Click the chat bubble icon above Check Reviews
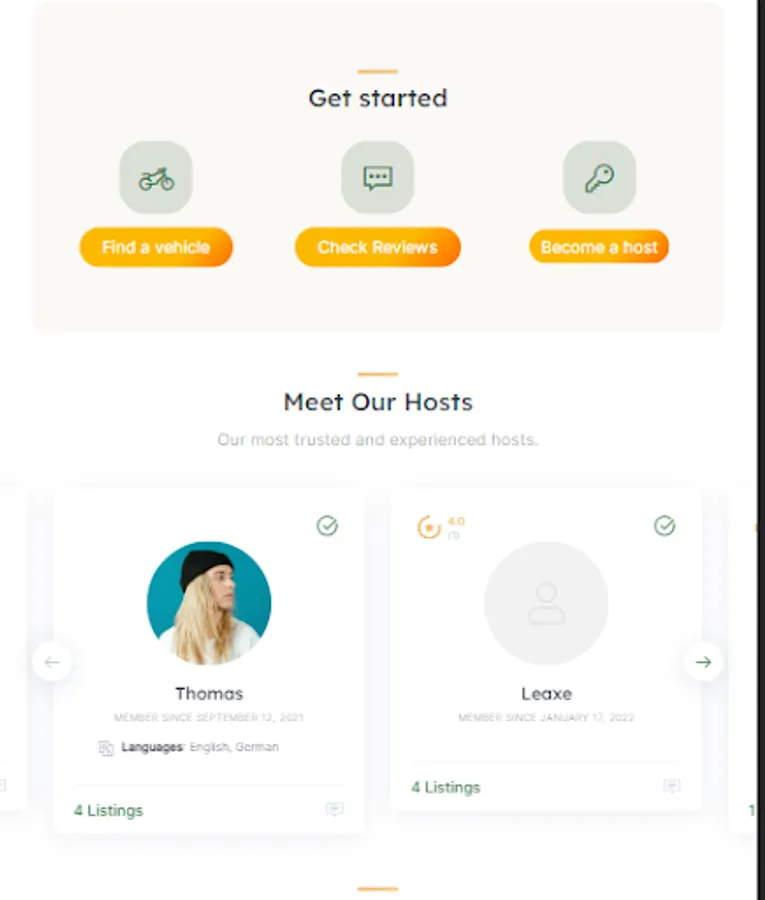This screenshot has width=765, height=900. 378,179
